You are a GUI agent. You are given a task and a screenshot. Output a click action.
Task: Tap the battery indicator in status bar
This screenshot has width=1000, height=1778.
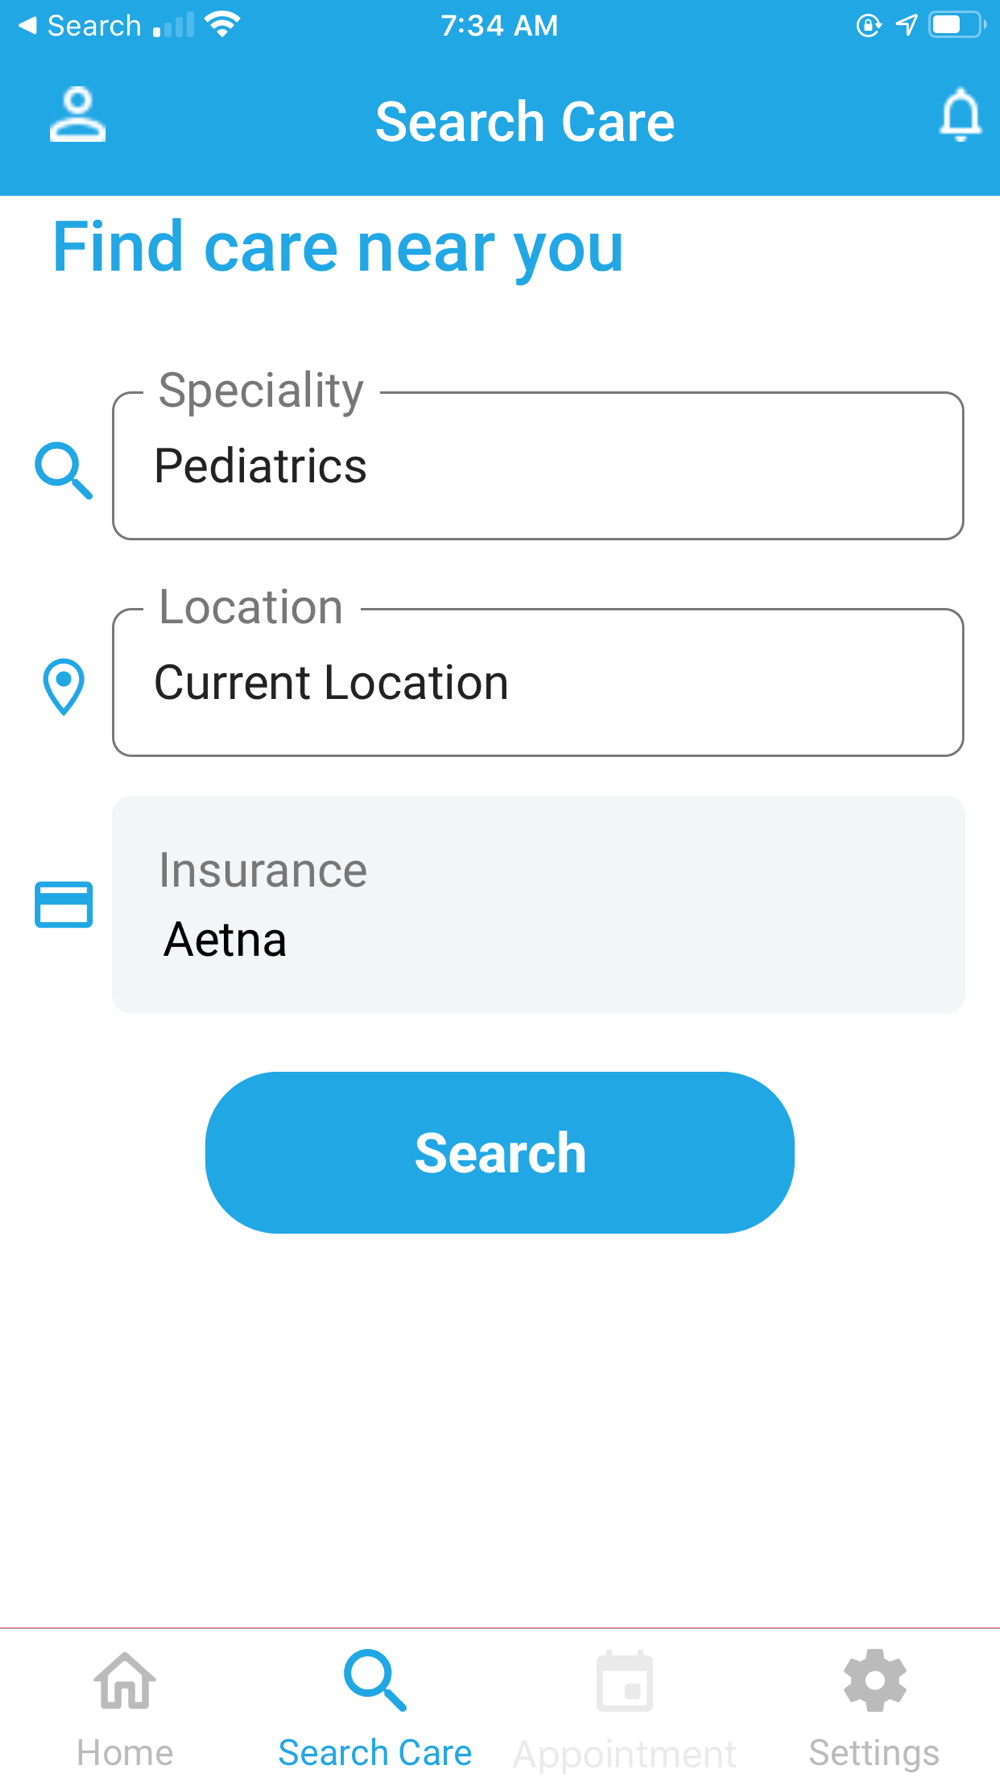coord(957,25)
